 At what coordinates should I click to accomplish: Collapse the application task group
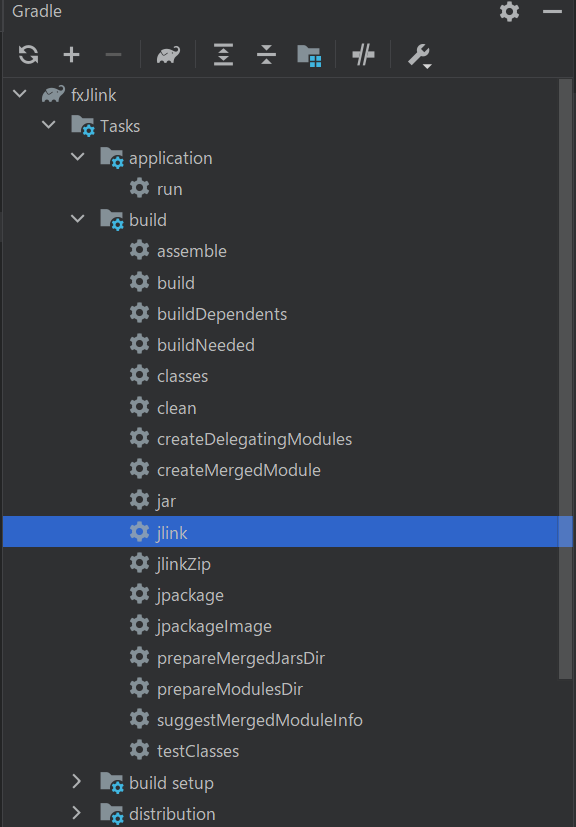(78, 157)
